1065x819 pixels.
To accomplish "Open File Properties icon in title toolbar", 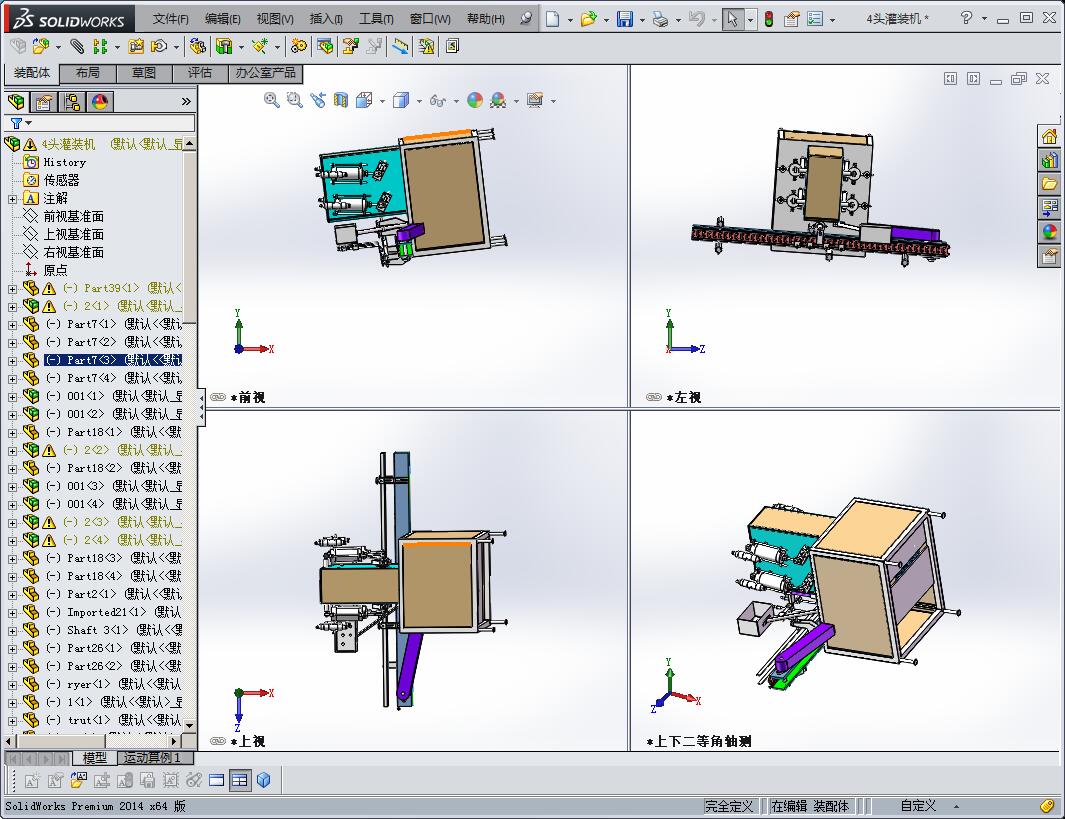I will tap(791, 19).
